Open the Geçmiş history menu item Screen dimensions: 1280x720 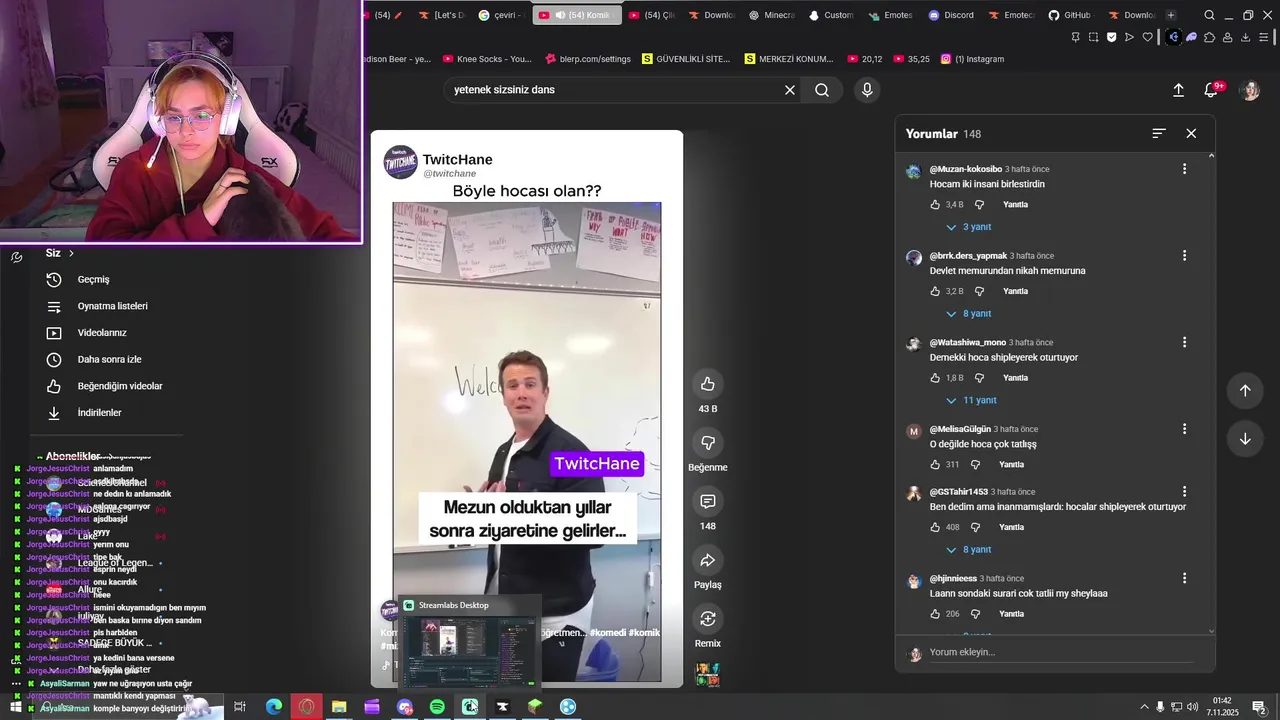pos(93,280)
